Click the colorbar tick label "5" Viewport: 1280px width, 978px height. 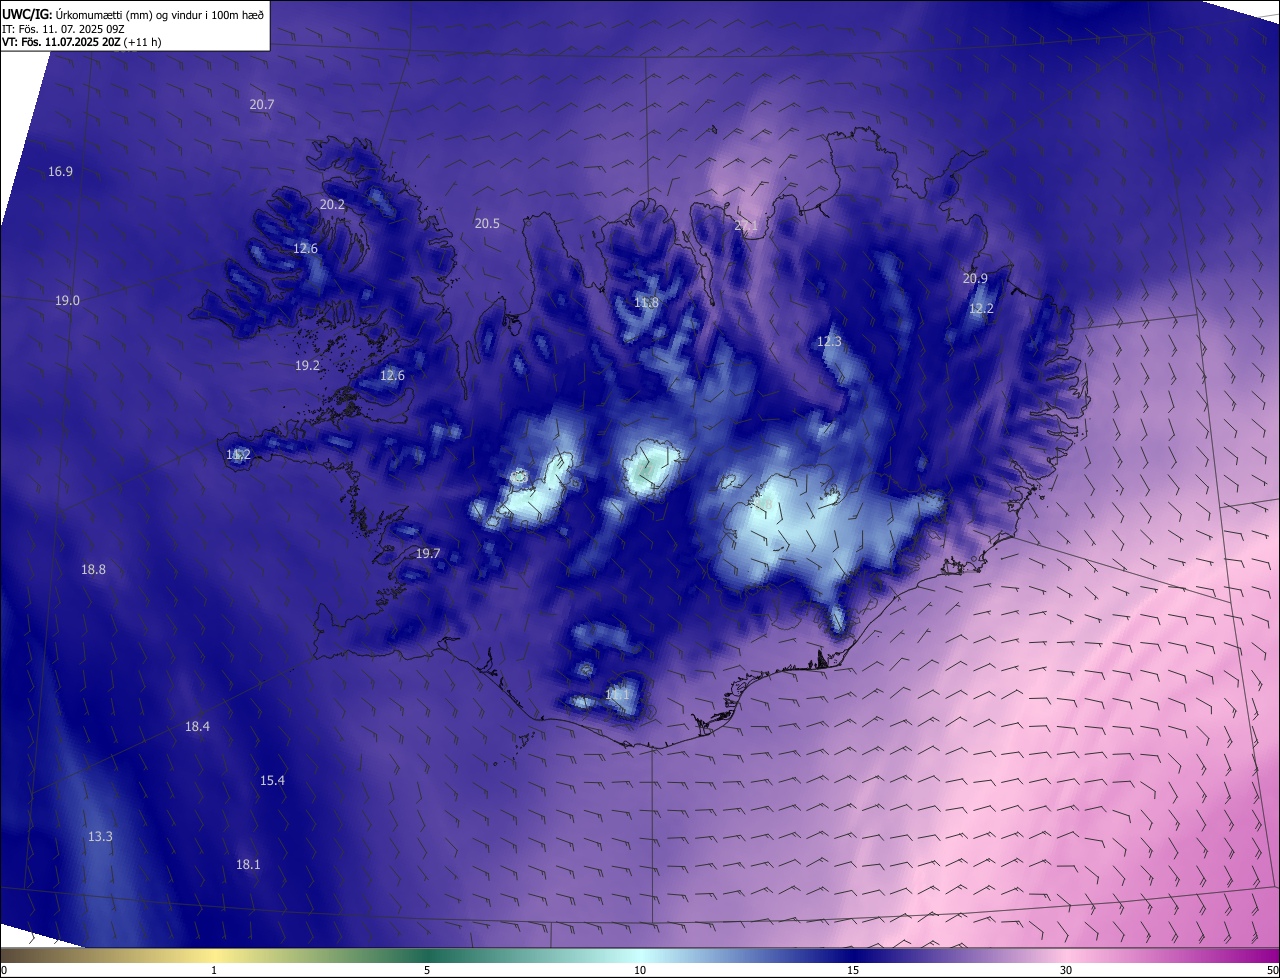pos(427,970)
